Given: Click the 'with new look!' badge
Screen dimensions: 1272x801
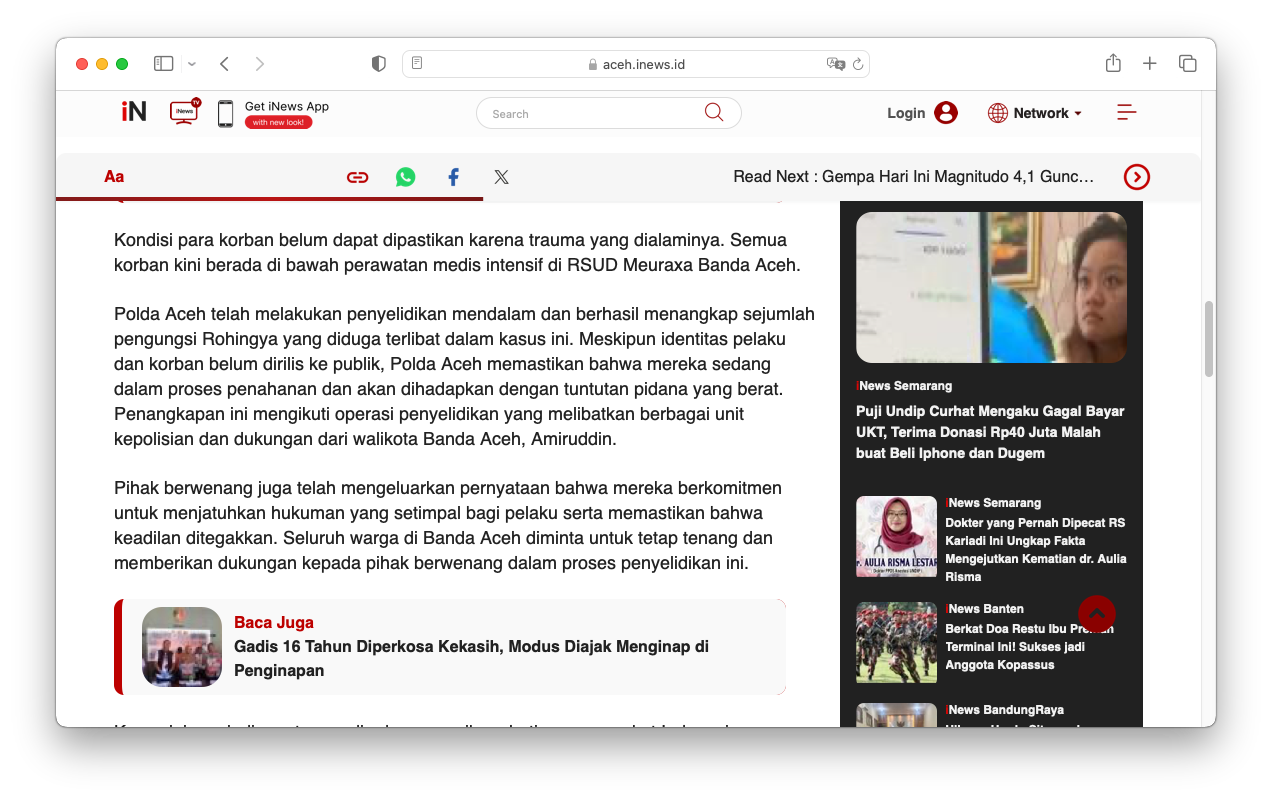Looking at the screenshot, I should pos(279,122).
